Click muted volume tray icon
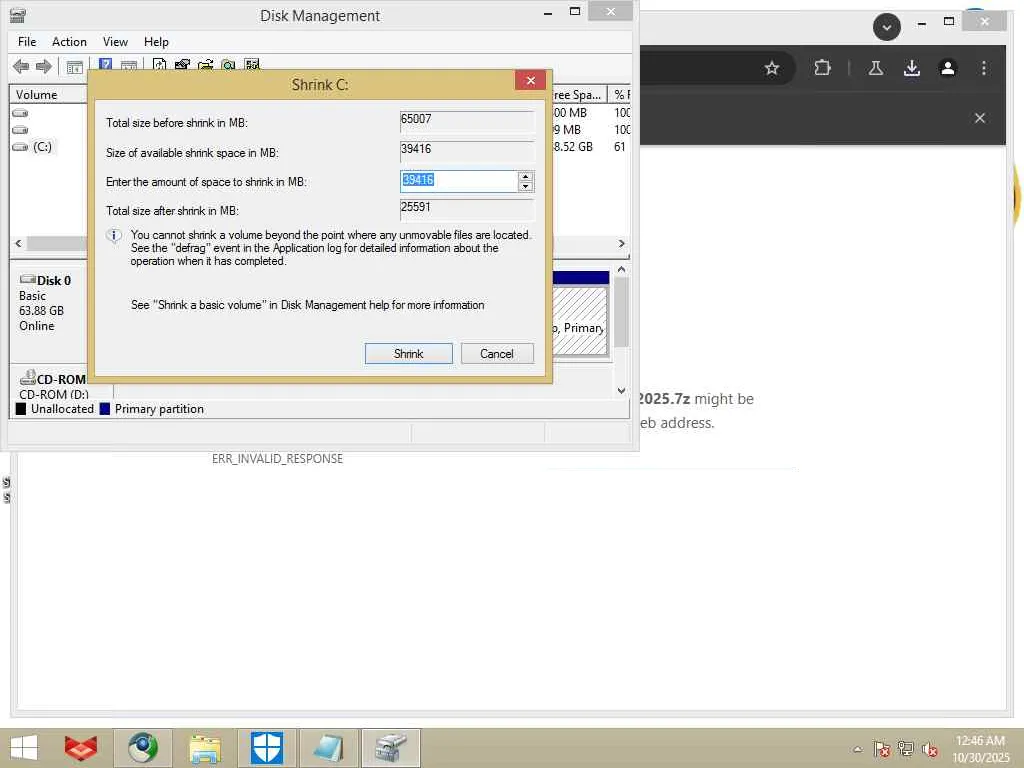This screenshot has width=1024, height=768. [930, 749]
